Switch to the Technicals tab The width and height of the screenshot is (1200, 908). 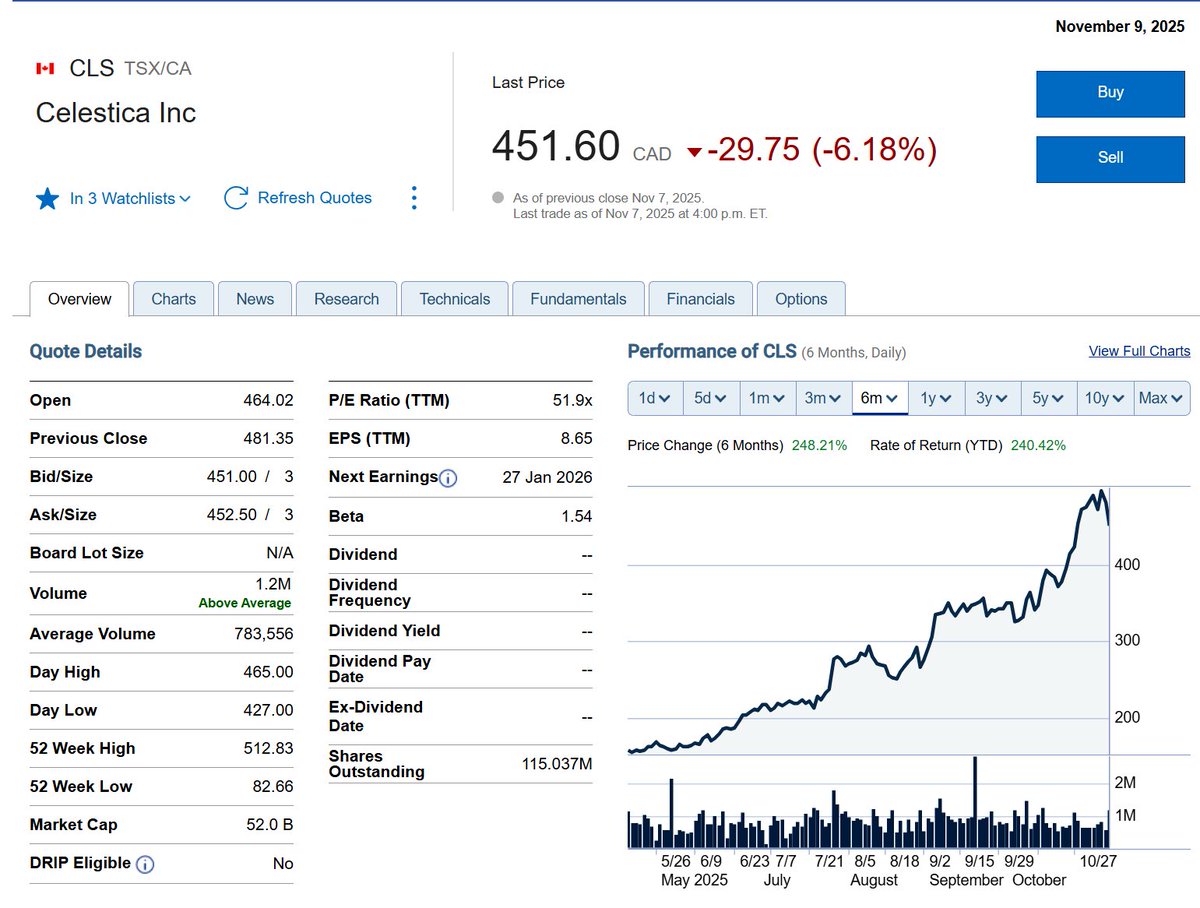[455, 299]
